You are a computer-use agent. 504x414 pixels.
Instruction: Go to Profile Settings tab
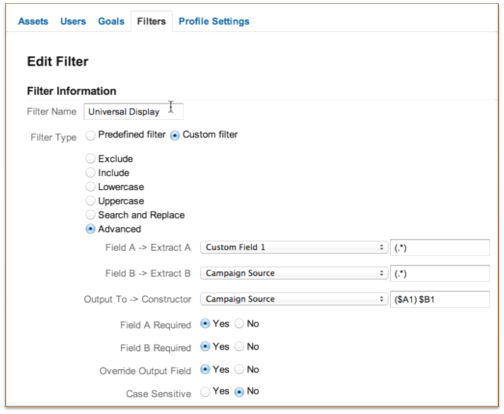(x=214, y=21)
